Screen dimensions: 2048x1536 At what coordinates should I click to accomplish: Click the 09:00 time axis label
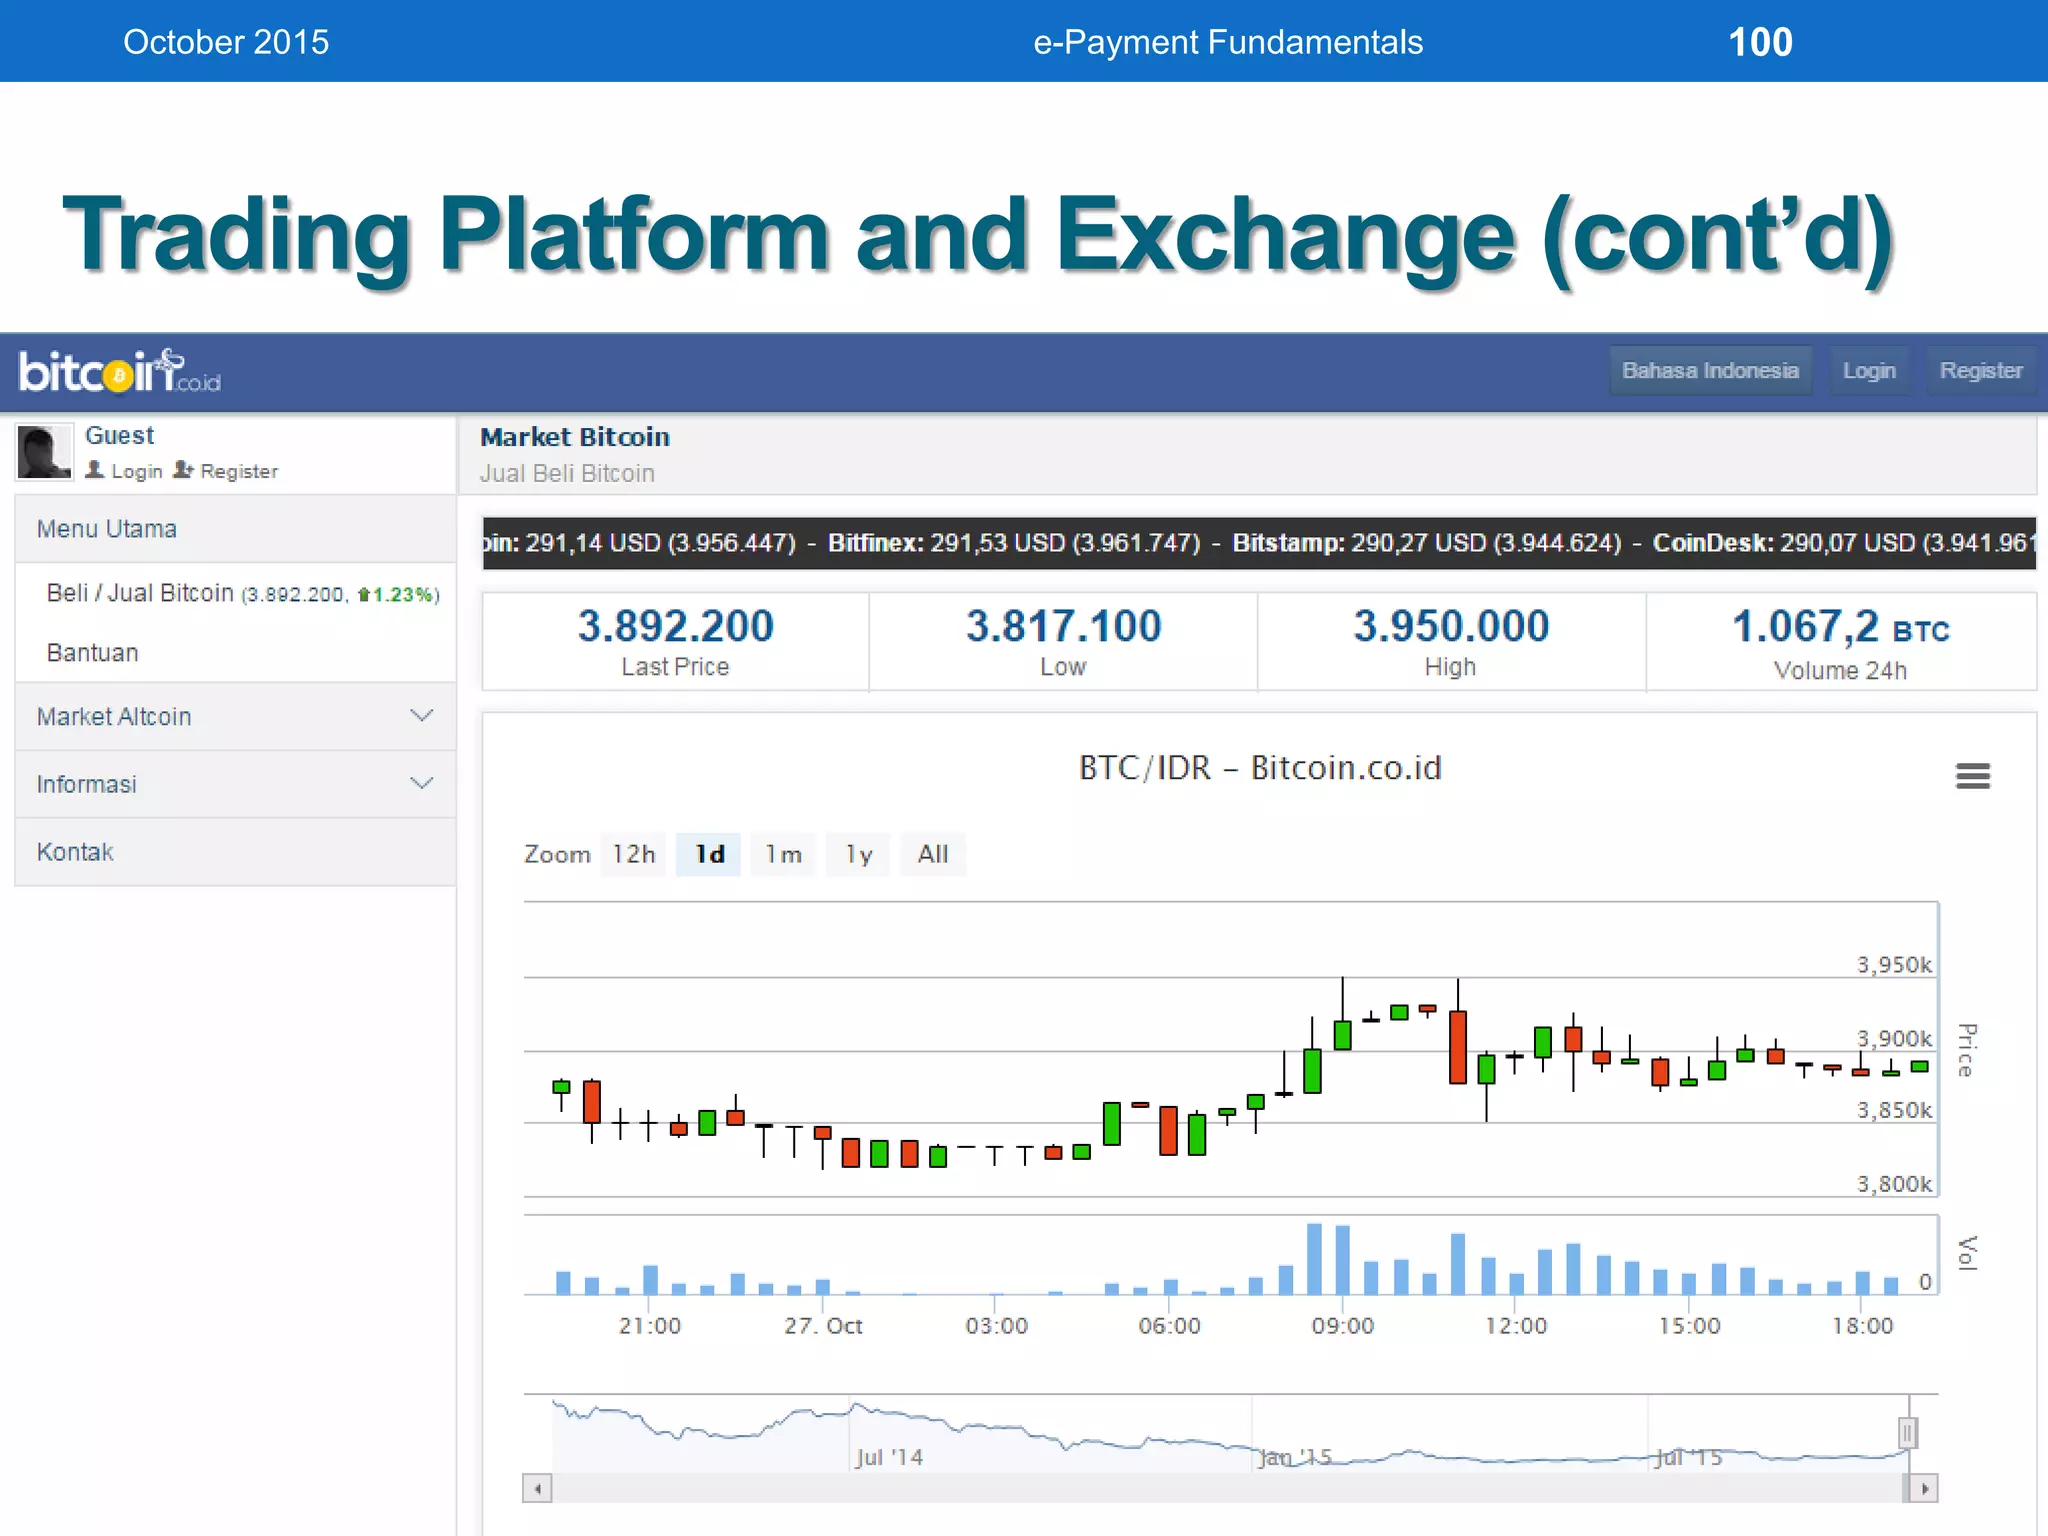[x=1343, y=1326]
